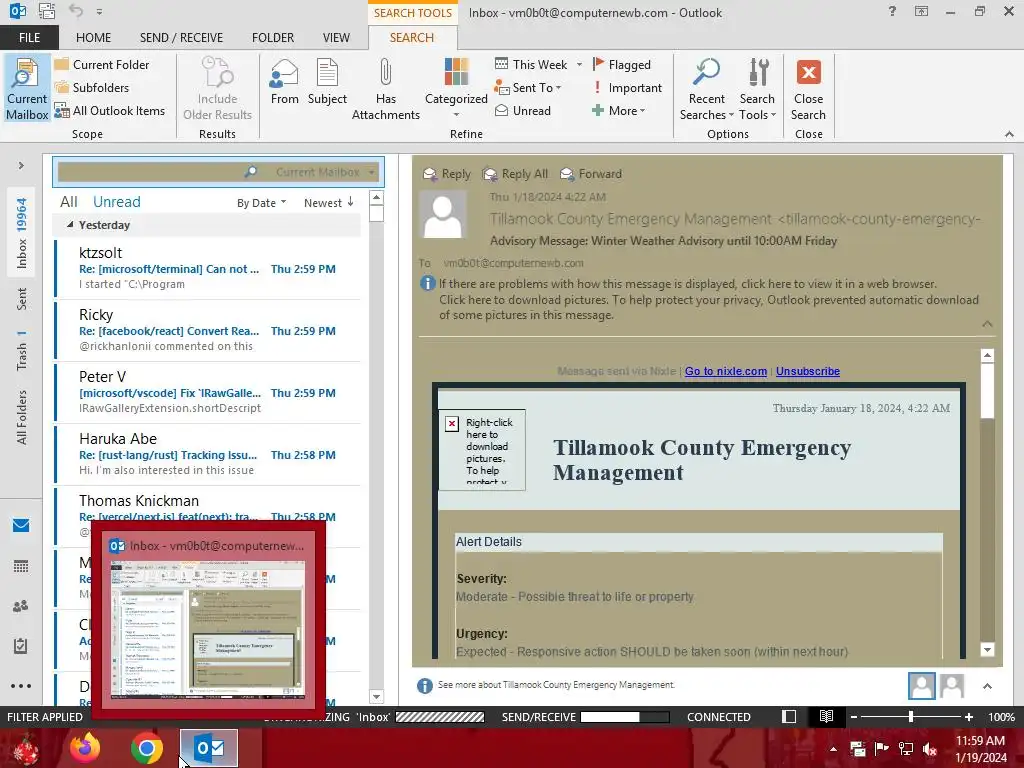
Task: Switch to Tasks view
Action: 21,646
